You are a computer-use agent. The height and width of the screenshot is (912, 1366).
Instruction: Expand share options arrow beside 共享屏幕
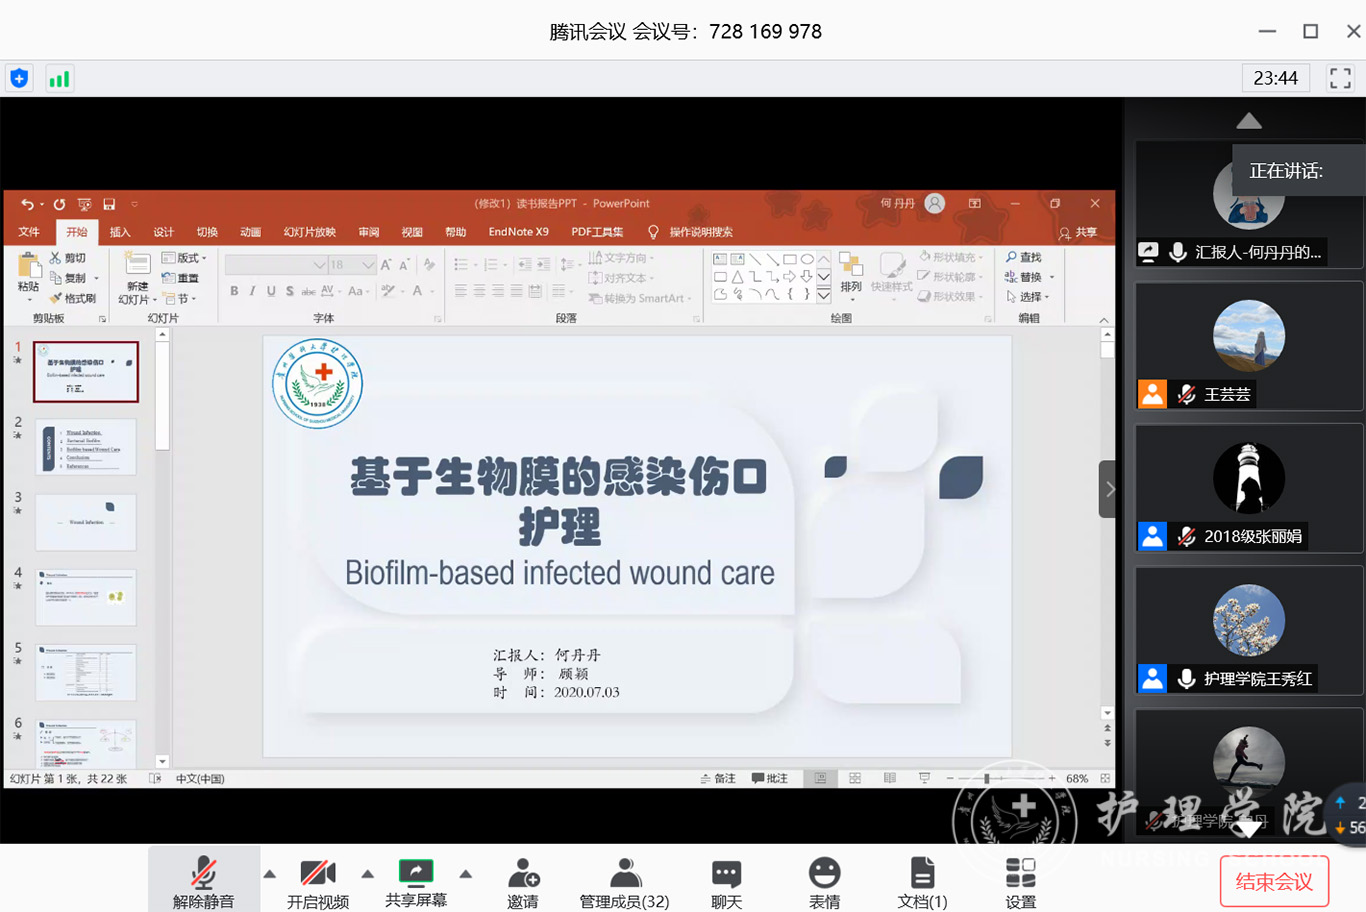466,874
